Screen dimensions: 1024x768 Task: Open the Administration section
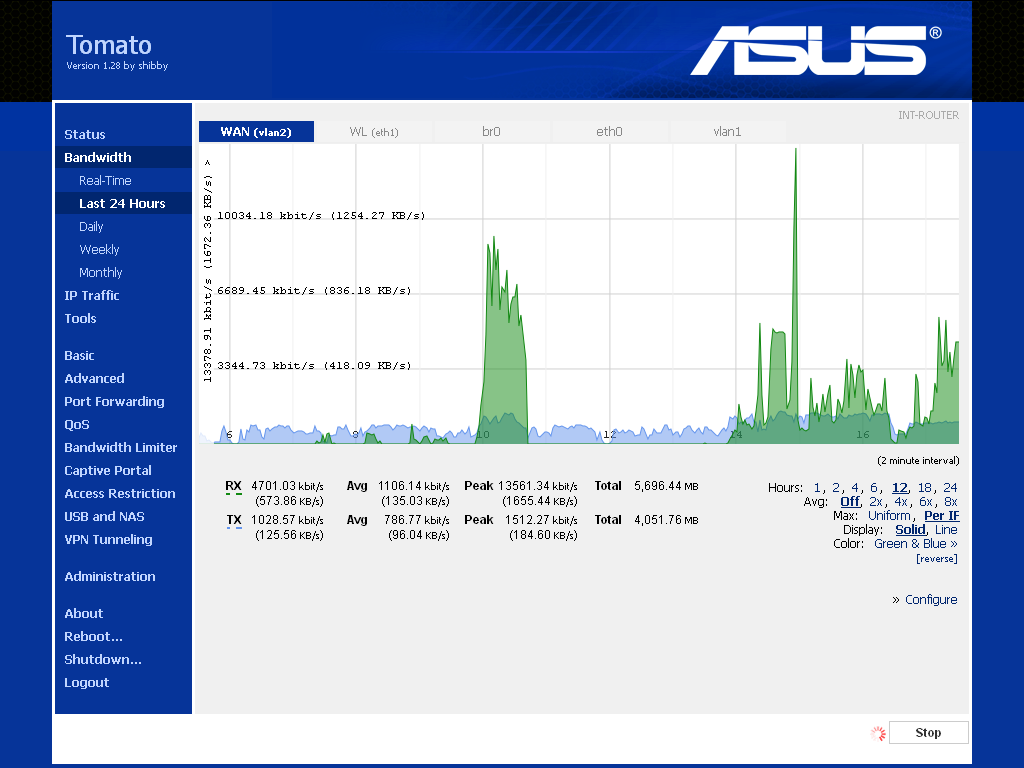coord(110,577)
